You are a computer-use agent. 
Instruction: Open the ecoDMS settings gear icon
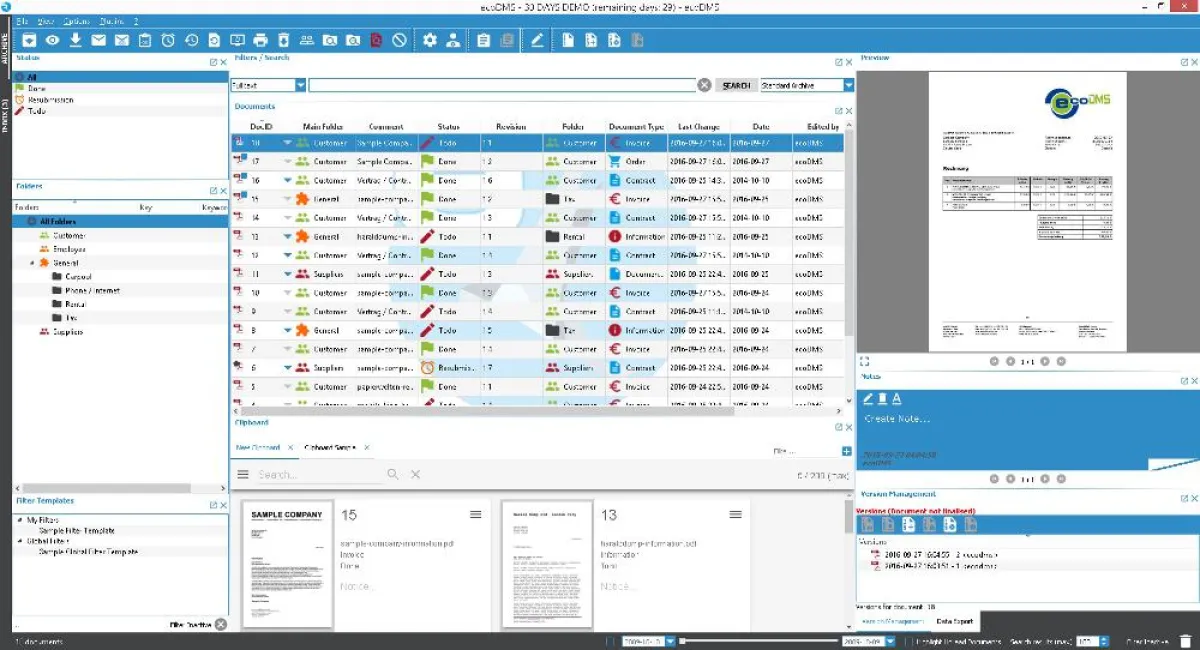(428, 40)
